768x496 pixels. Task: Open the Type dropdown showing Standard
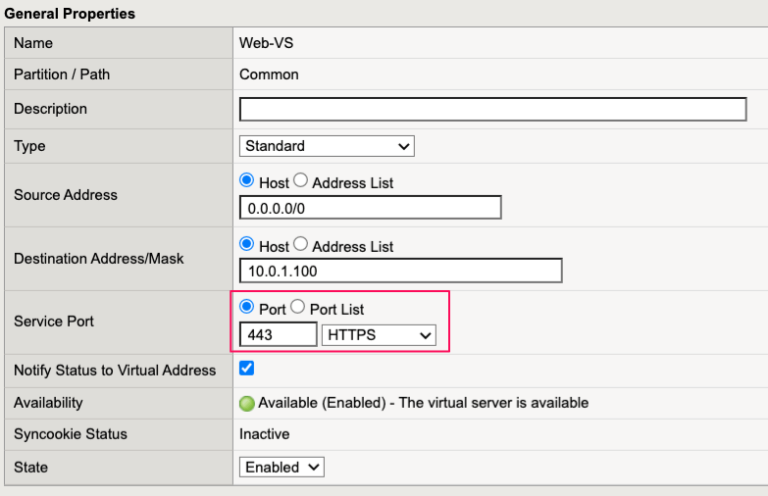tap(327, 146)
